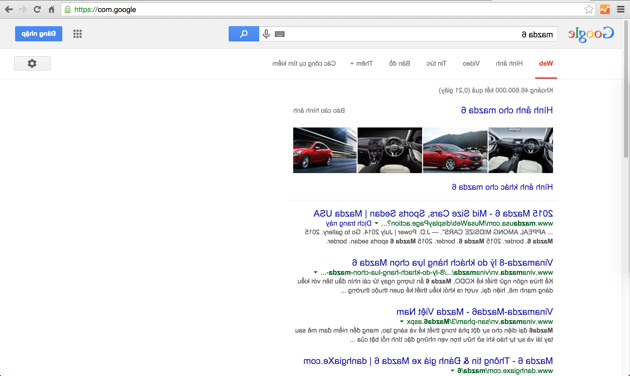Reload the page with the refresh icon
The height and width of the screenshot is (376, 630).
[37, 9]
